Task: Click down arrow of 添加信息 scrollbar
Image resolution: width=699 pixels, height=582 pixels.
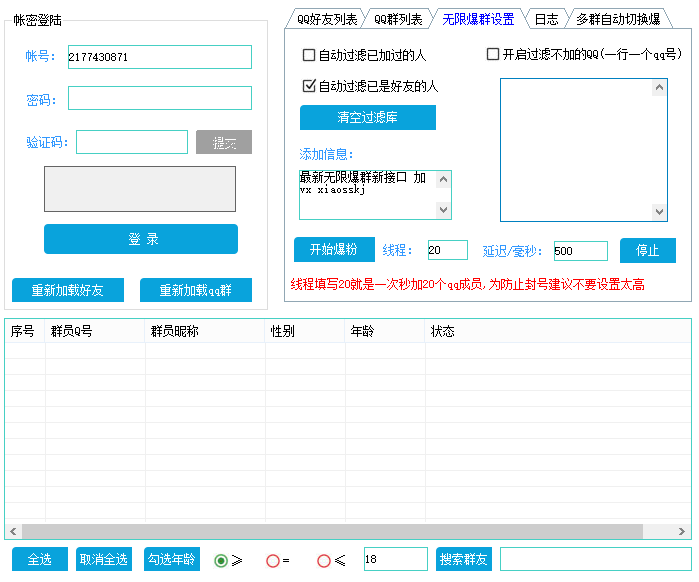Action: [x=444, y=209]
